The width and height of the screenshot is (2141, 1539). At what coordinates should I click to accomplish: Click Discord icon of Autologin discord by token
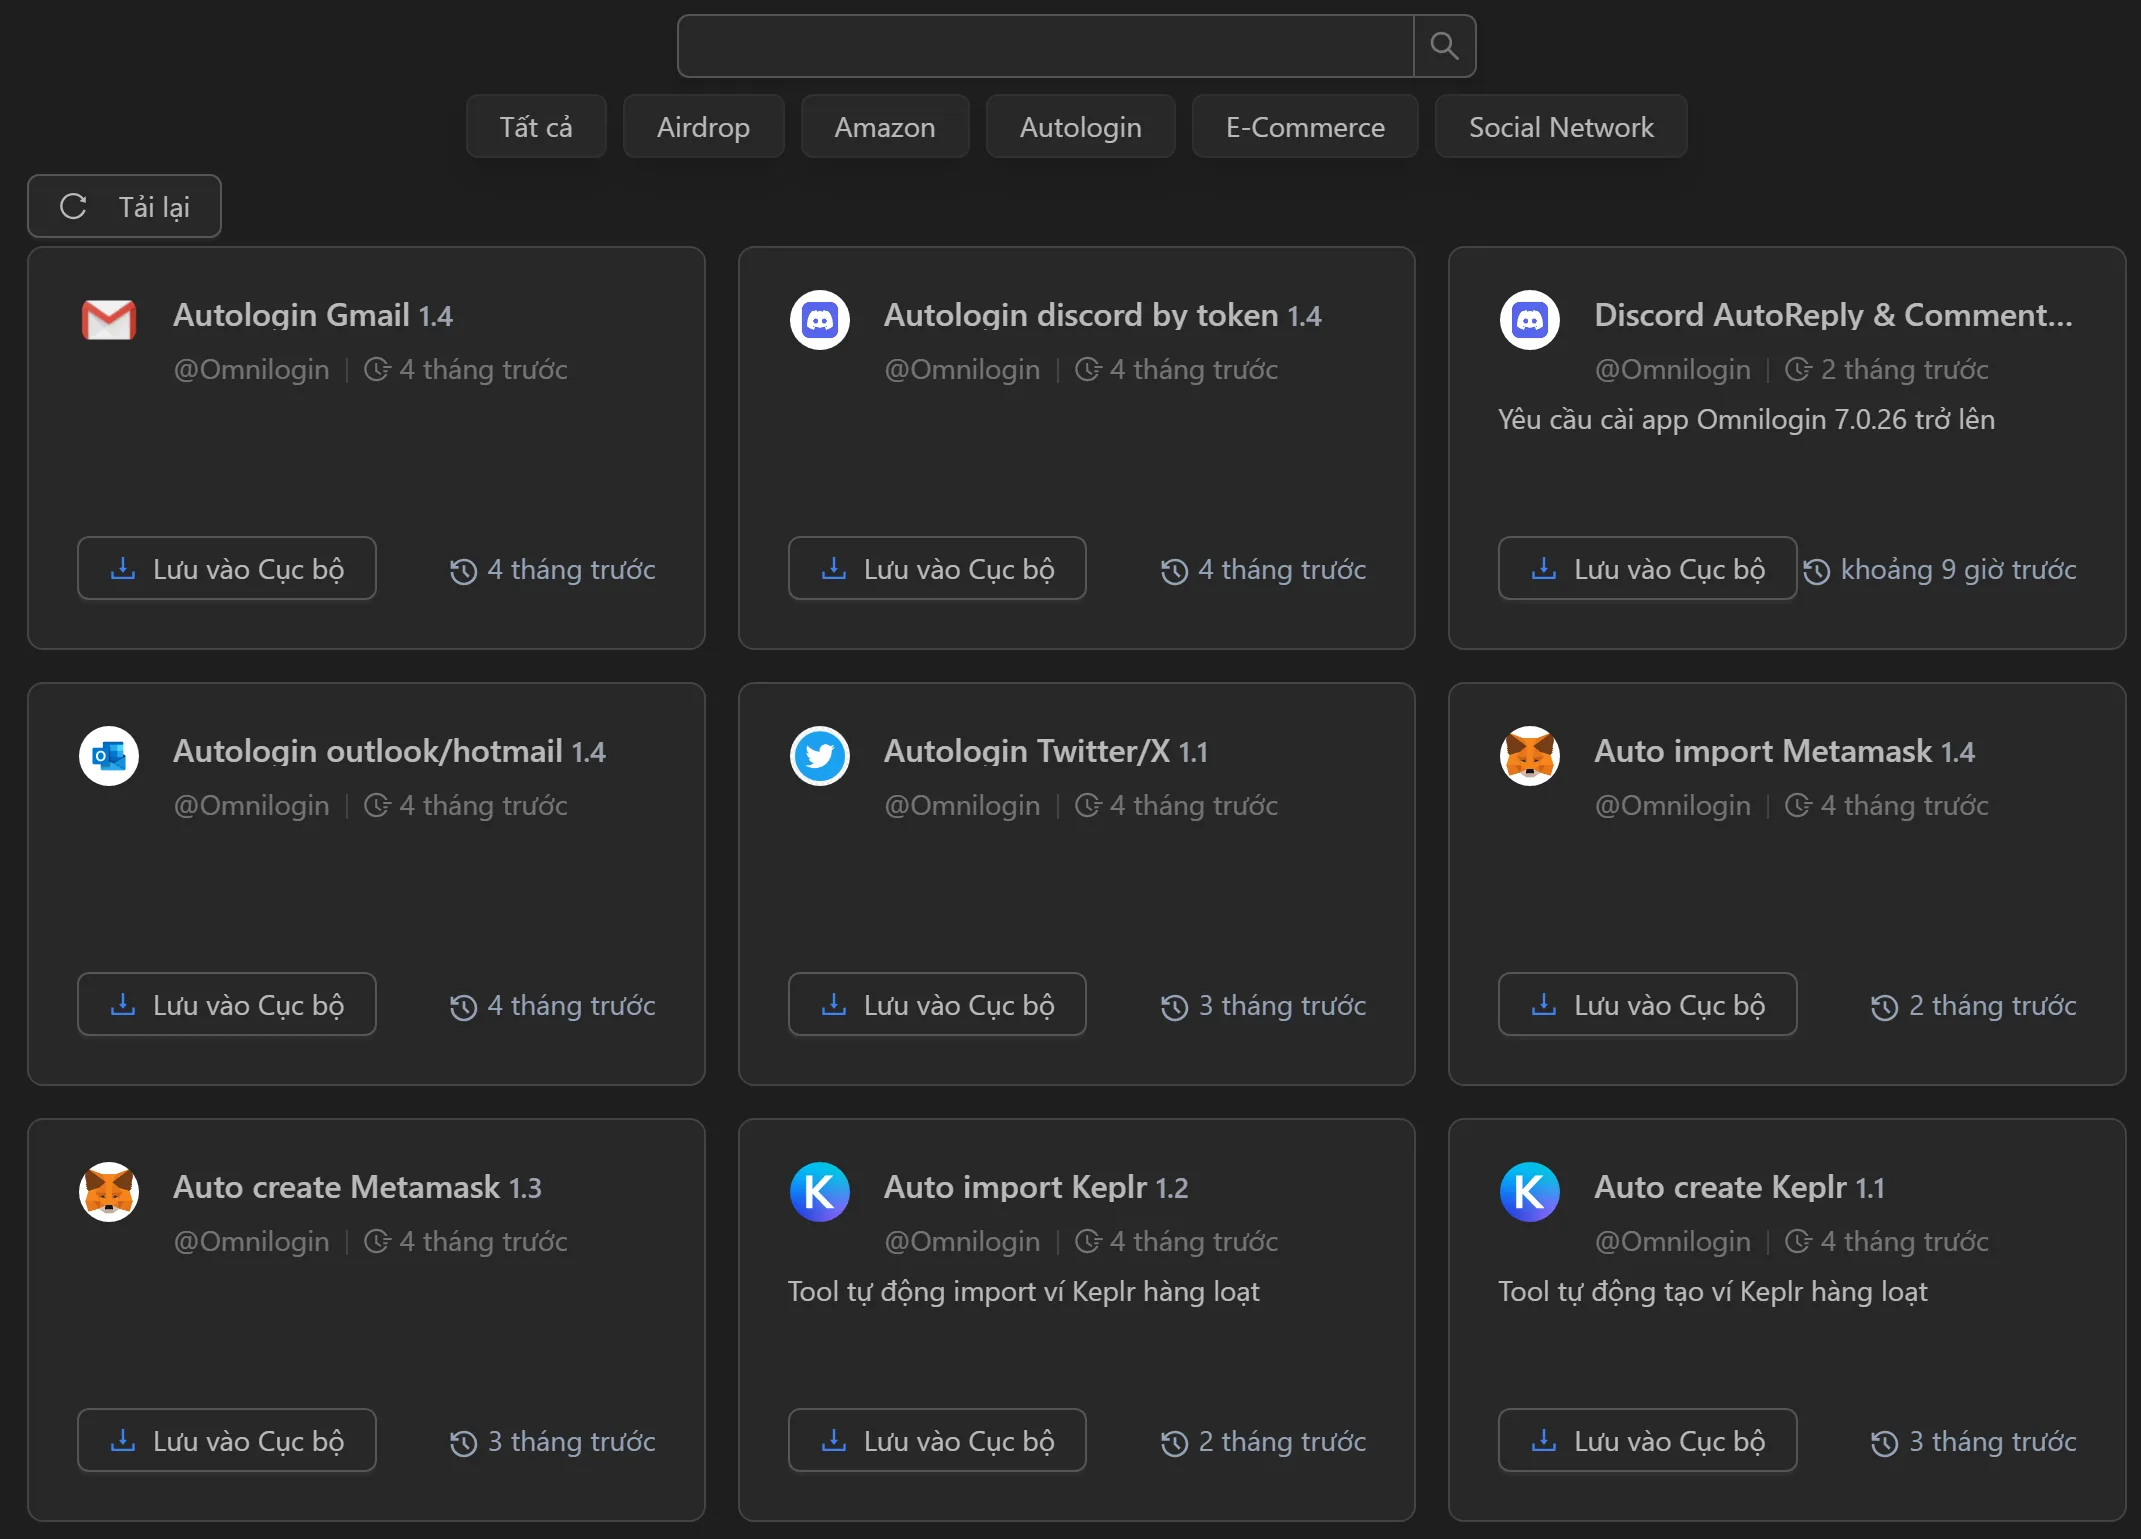[819, 320]
